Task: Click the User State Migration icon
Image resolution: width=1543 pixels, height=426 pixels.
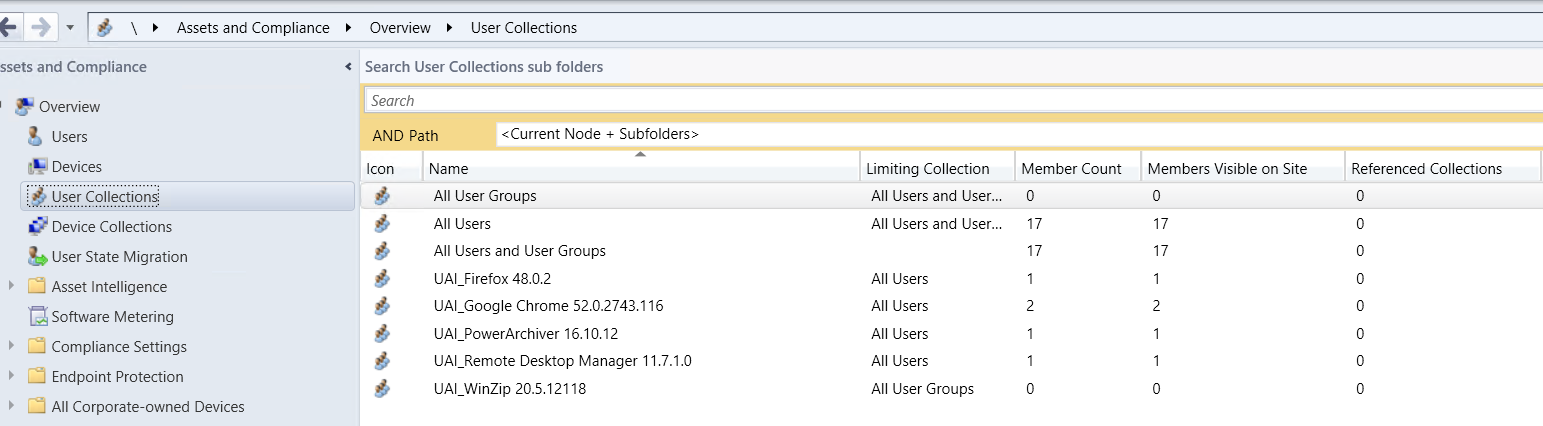Action: (x=37, y=257)
